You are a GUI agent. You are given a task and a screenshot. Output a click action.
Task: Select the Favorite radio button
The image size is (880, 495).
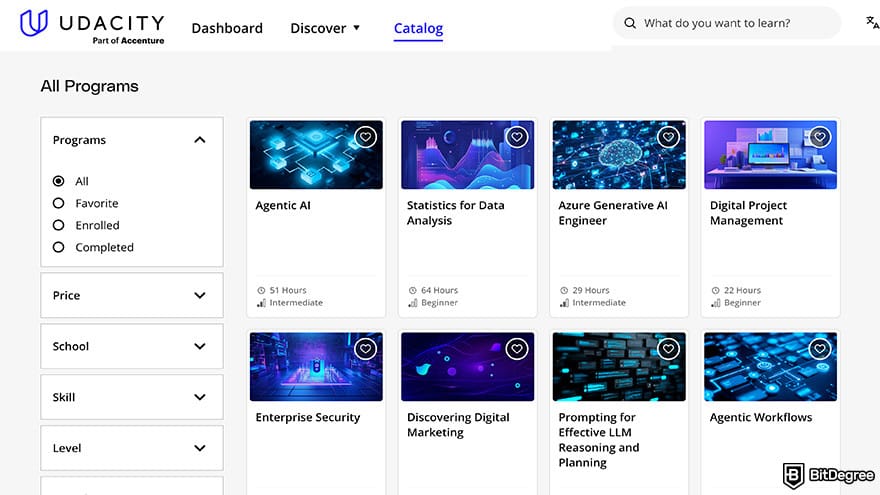click(x=58, y=203)
